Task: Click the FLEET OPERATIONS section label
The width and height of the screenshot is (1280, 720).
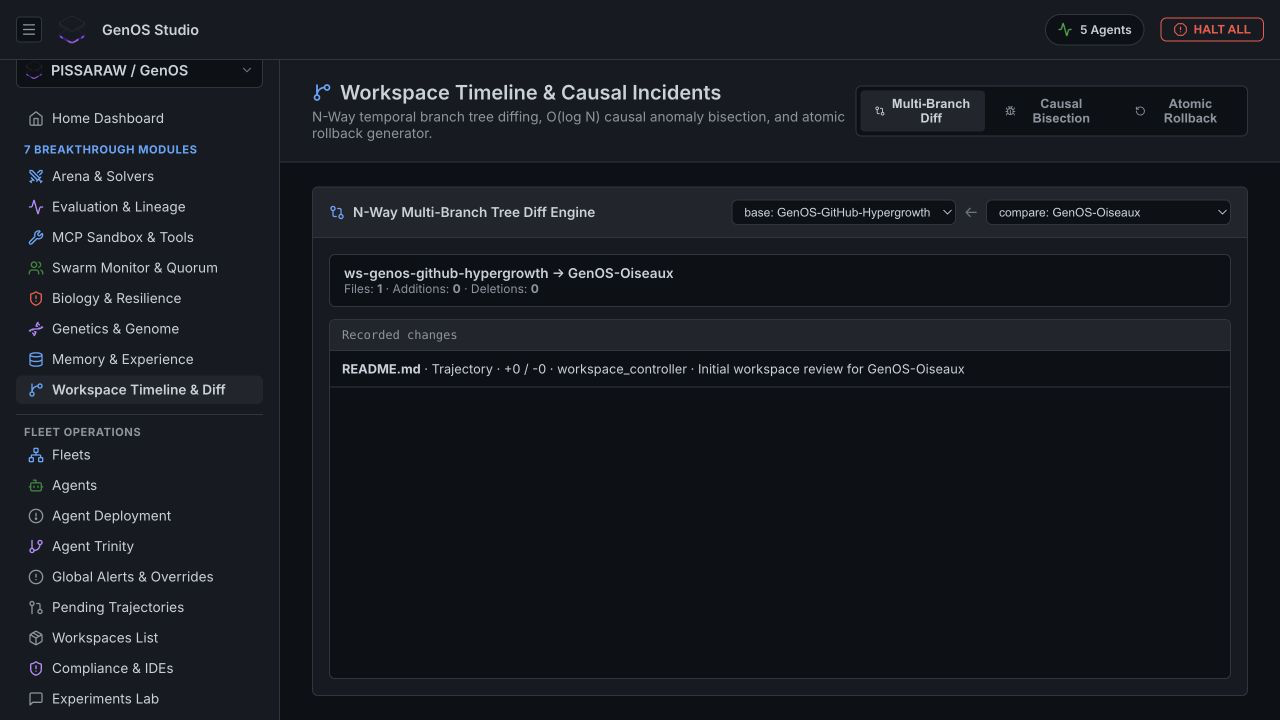Action: [x=82, y=432]
